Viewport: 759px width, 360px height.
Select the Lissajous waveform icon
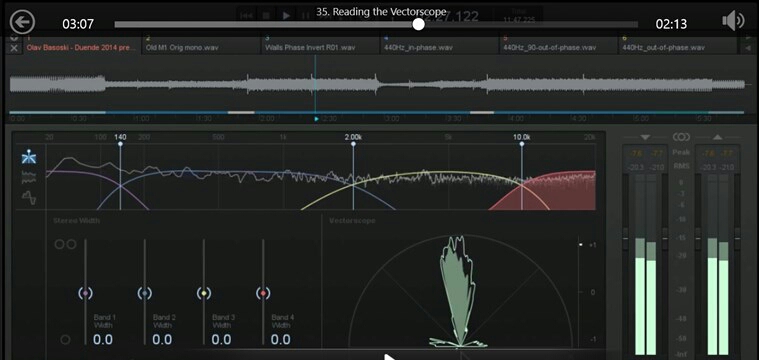tap(29, 197)
